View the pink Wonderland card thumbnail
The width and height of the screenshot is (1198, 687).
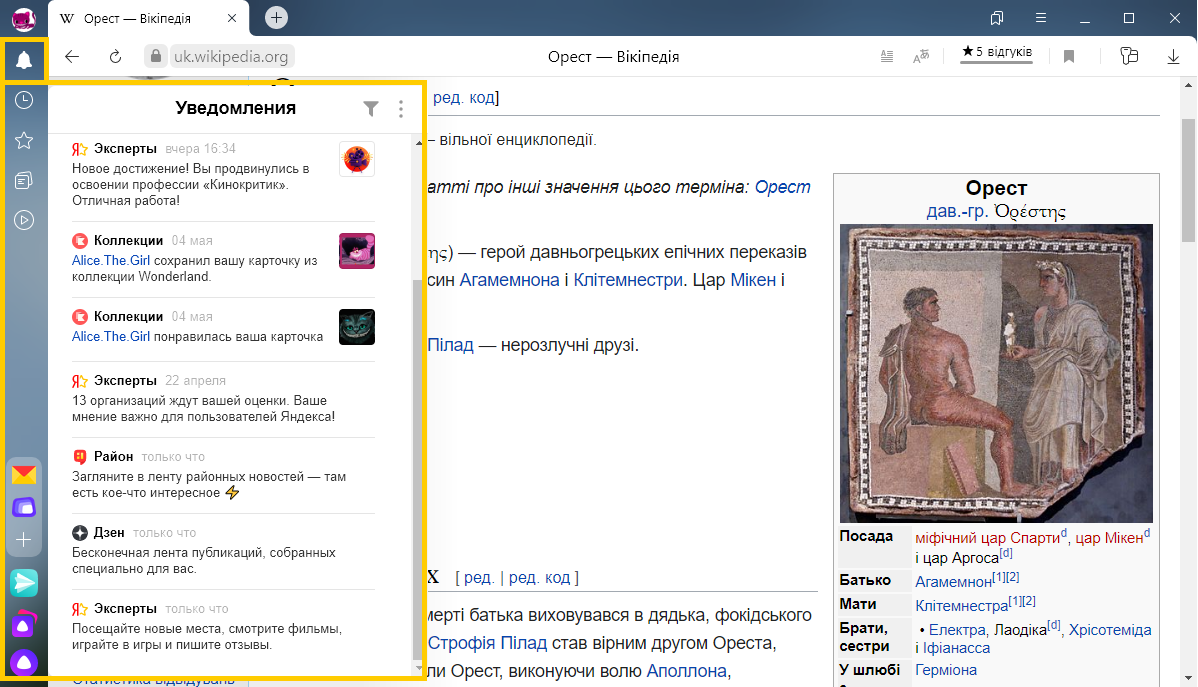pos(357,251)
